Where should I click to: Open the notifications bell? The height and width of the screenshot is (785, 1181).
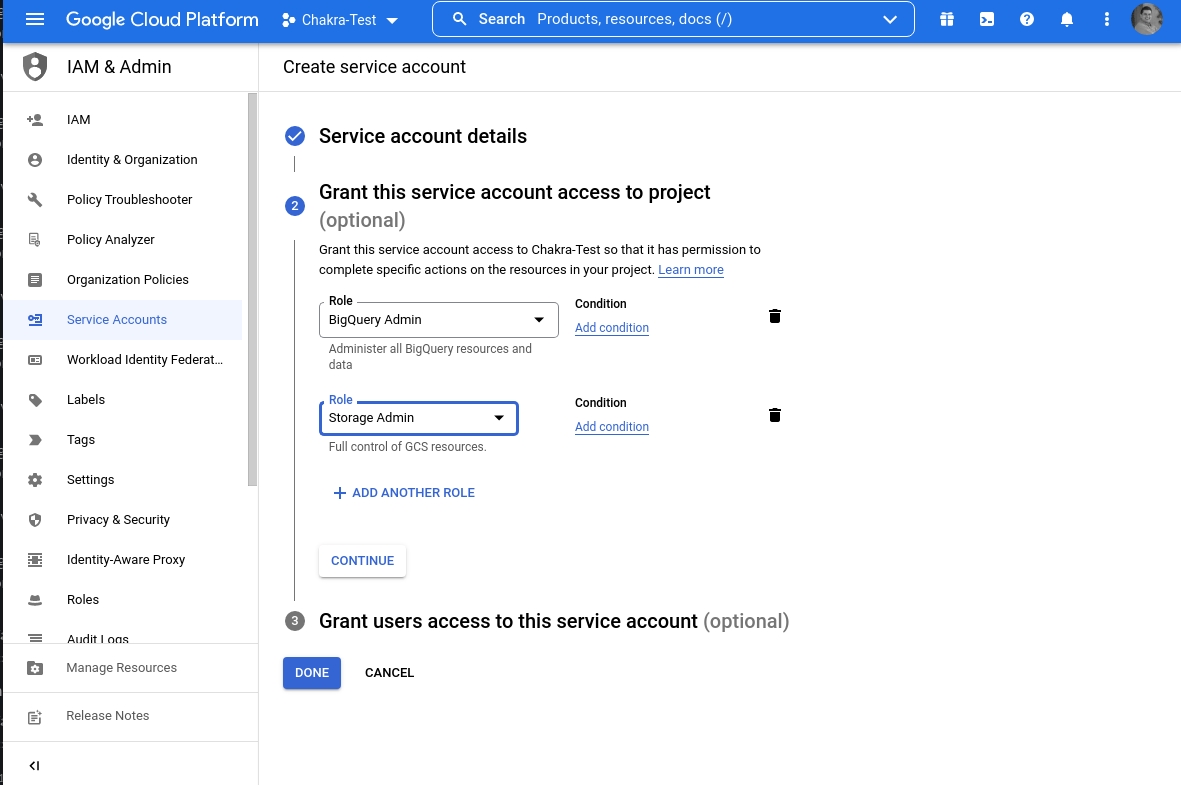click(1067, 19)
